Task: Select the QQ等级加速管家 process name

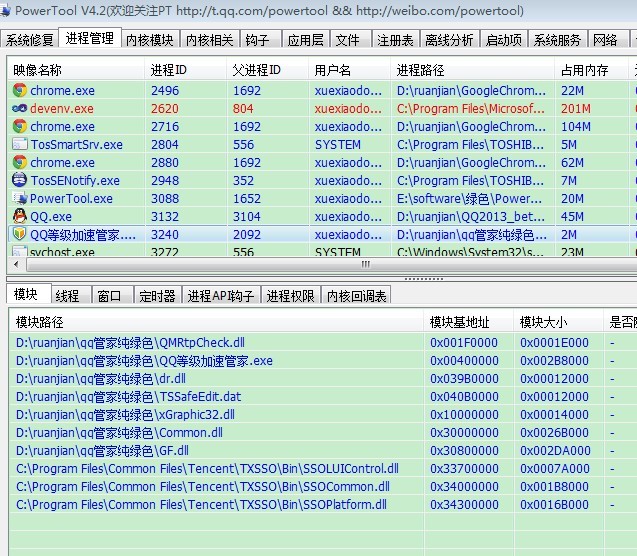Action: pyautogui.click(x=83, y=234)
